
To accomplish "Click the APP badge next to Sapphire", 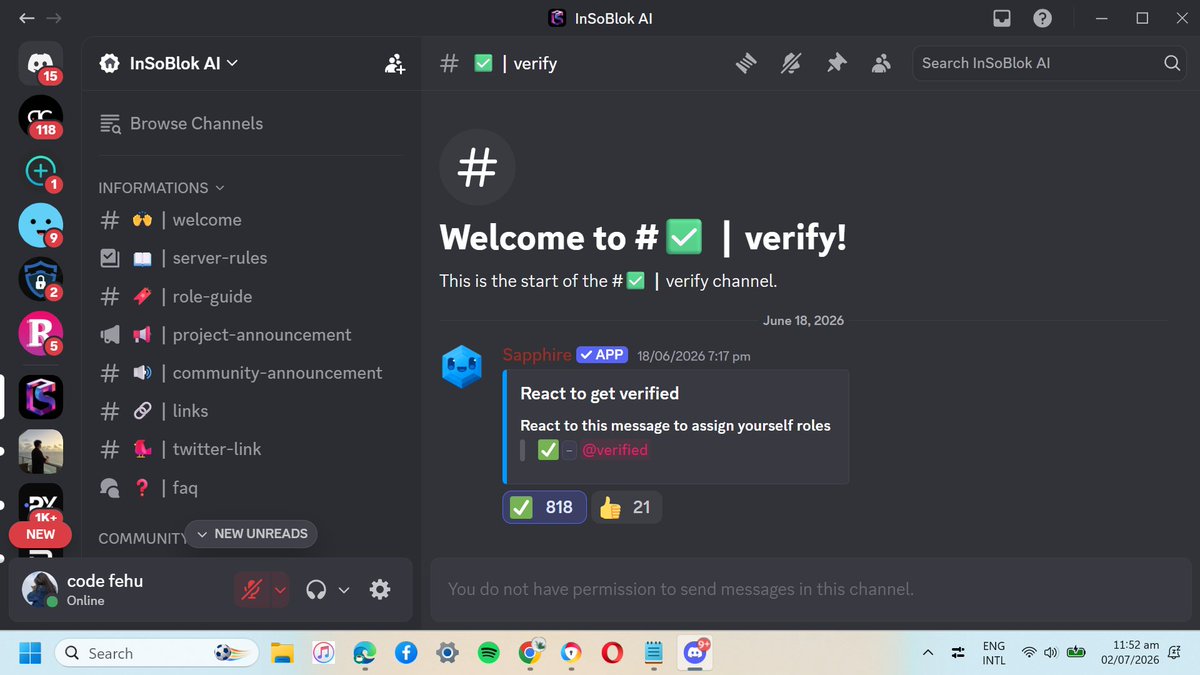I will point(601,355).
